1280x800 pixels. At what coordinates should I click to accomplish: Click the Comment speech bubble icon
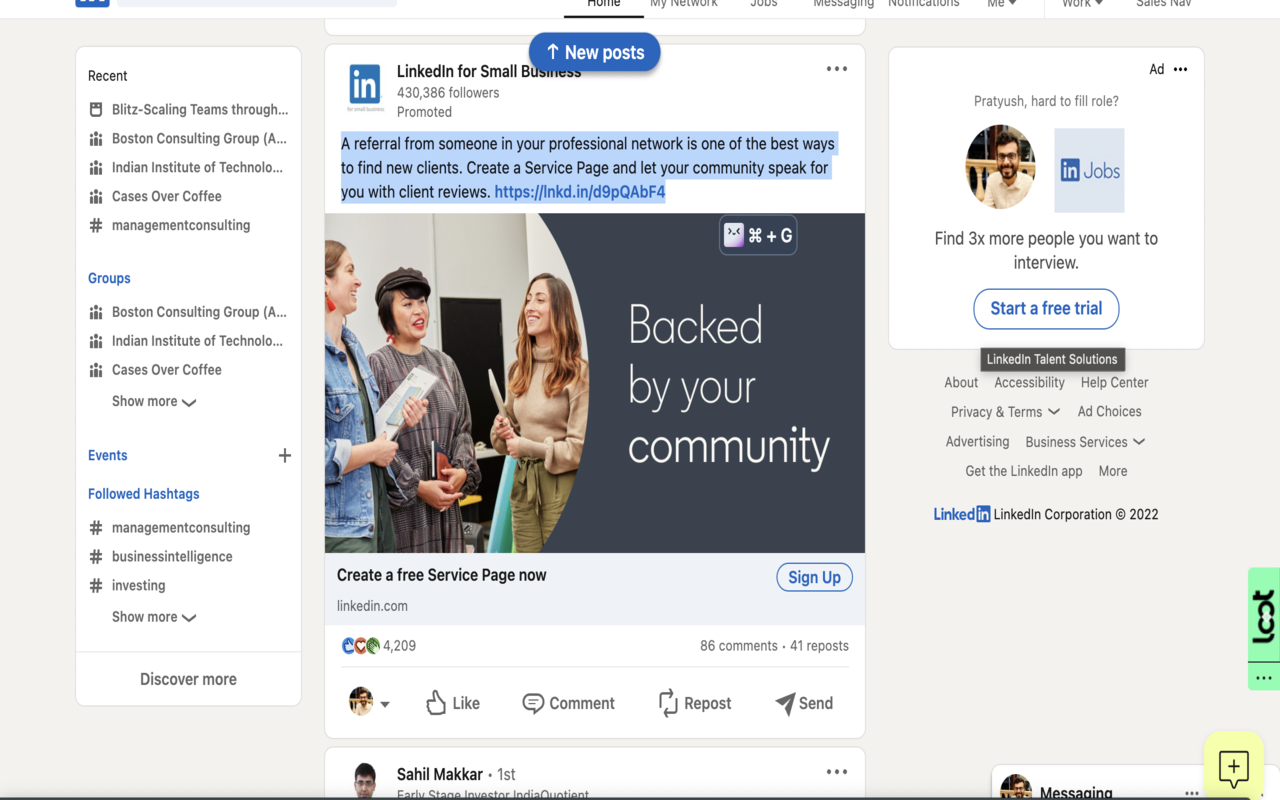pos(533,703)
